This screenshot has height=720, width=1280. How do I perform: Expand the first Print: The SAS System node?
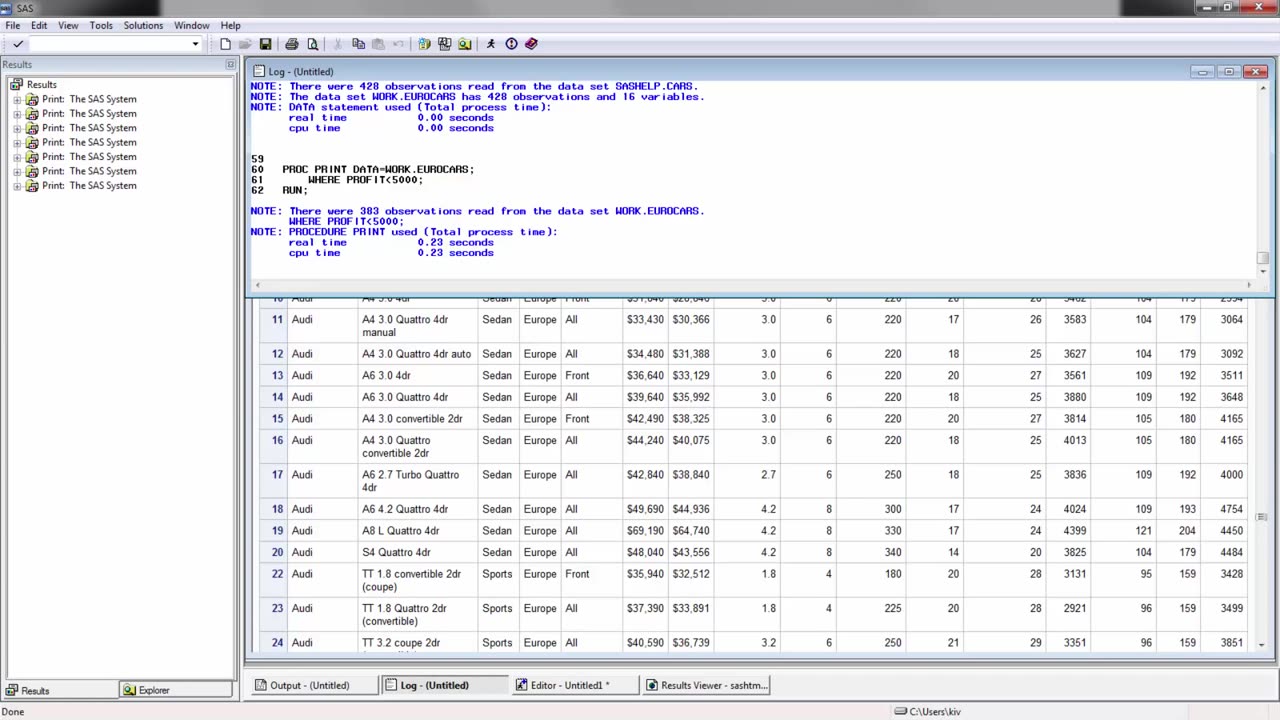[x=17, y=99]
